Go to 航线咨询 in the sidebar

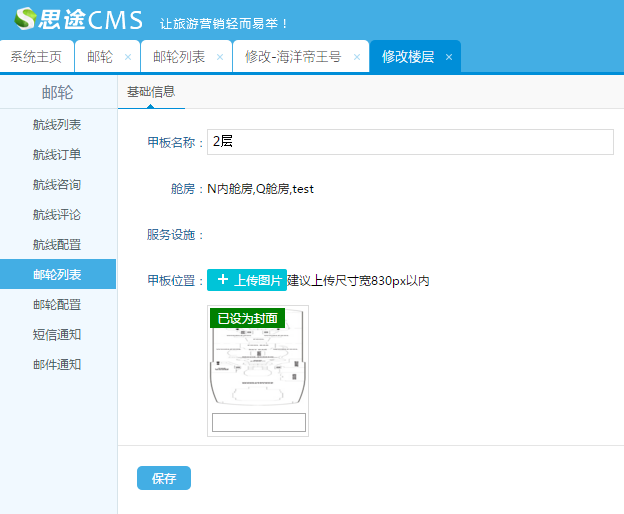57,185
